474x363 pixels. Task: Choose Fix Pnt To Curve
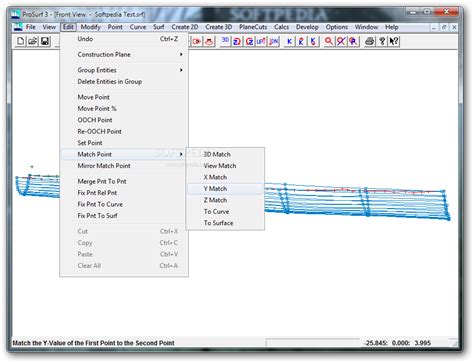124,204
